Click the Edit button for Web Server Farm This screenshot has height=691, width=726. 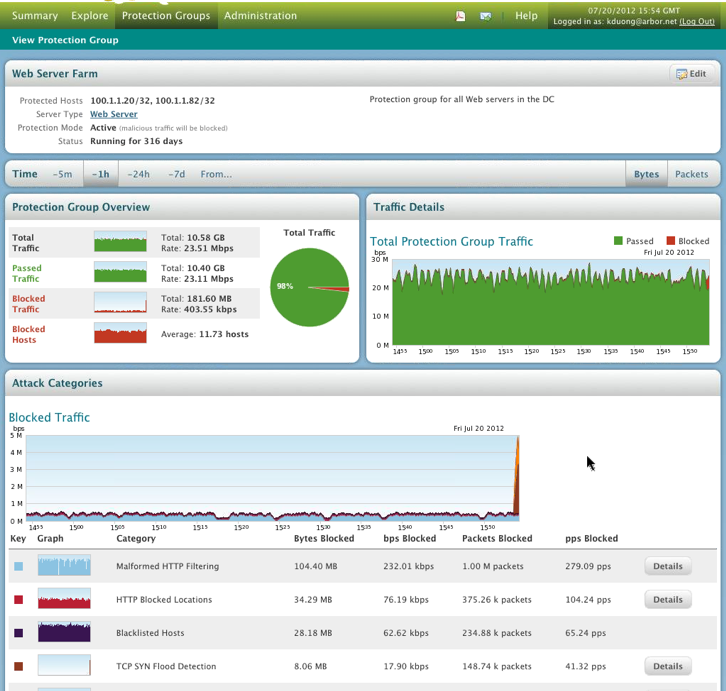(691, 74)
